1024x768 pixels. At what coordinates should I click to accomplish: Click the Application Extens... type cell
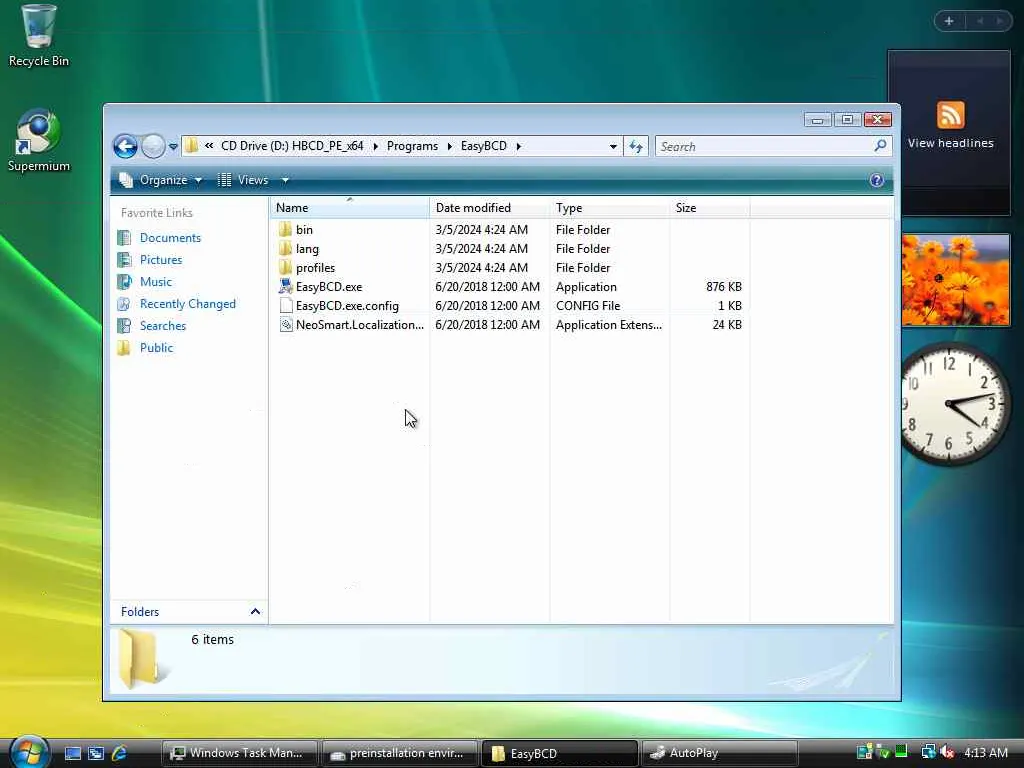click(609, 325)
